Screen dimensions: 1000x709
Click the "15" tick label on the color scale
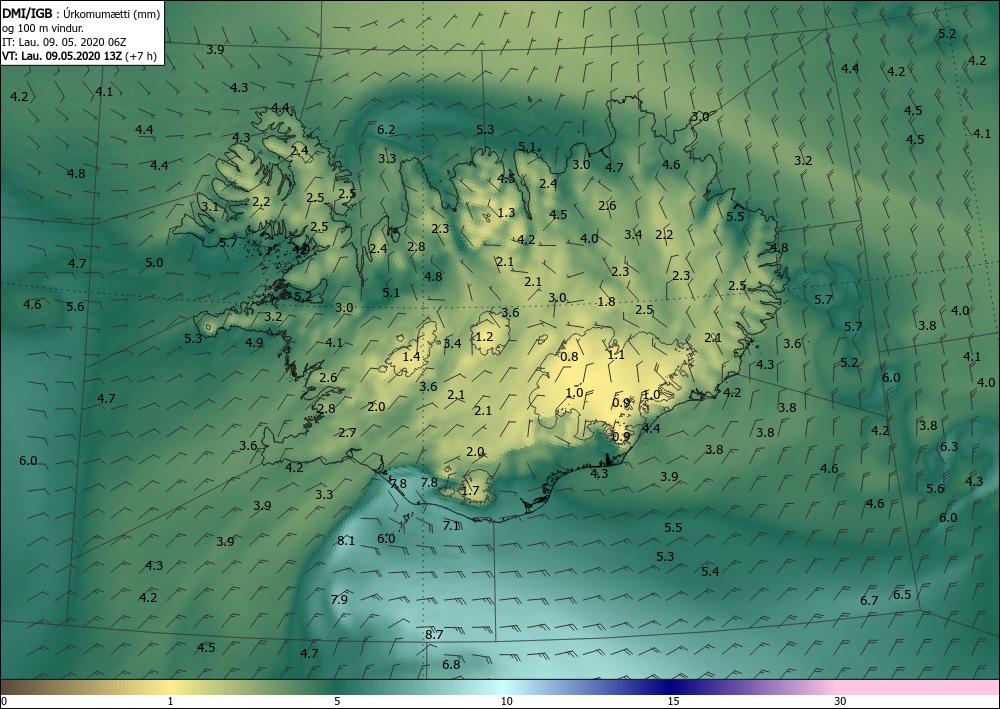[x=673, y=701]
